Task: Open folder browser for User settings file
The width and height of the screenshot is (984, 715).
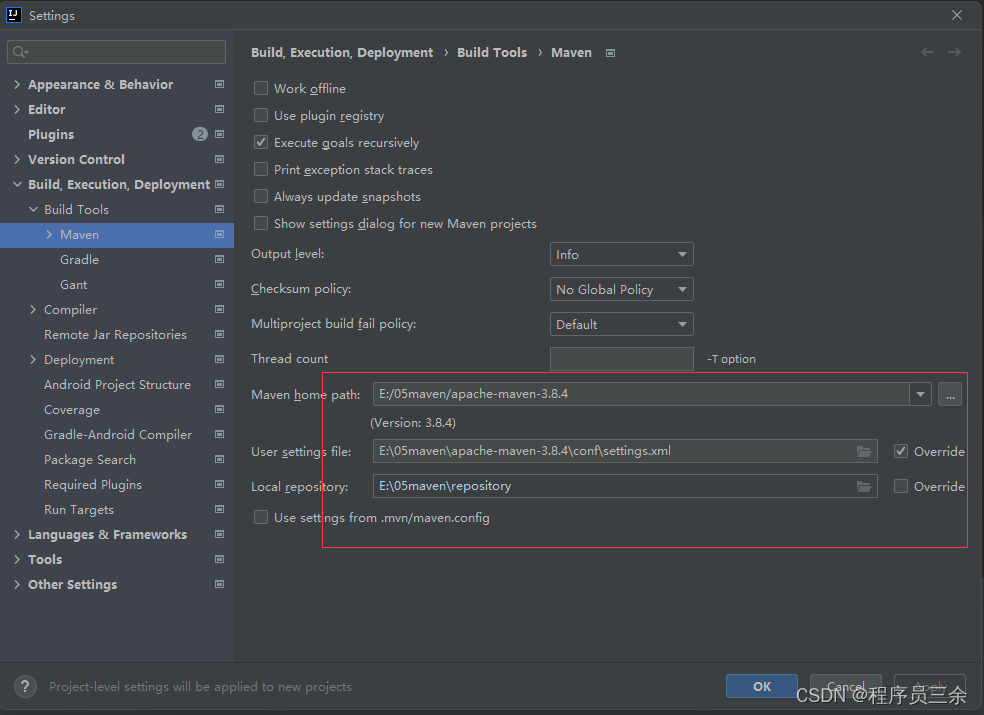Action: [x=864, y=451]
